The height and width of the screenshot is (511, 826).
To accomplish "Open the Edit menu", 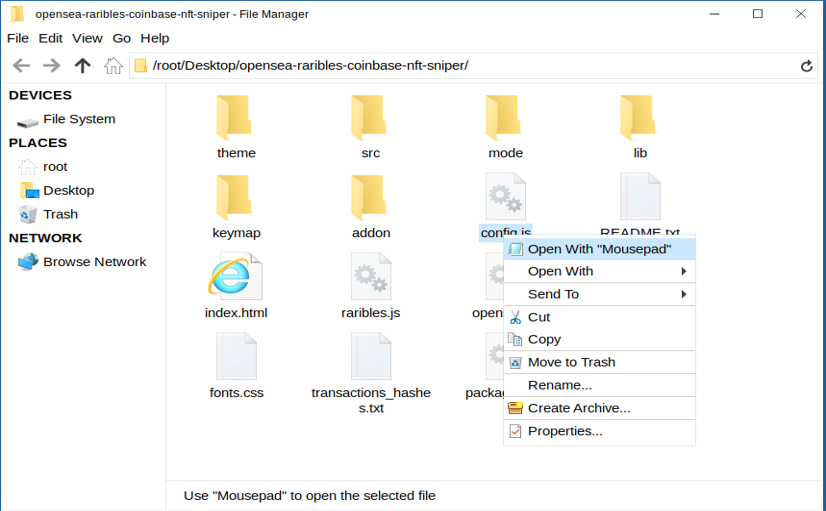I will (50, 38).
